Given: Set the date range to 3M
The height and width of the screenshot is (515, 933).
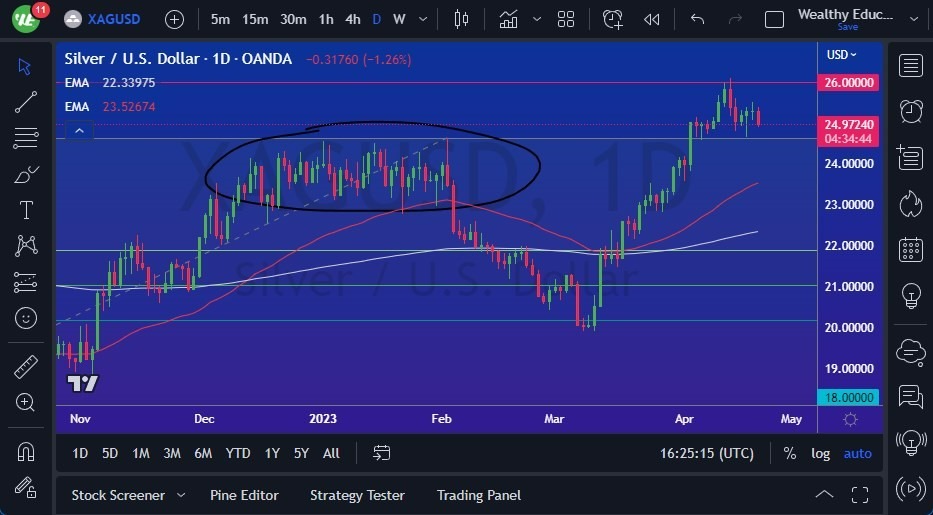Looking at the screenshot, I should click(172, 453).
